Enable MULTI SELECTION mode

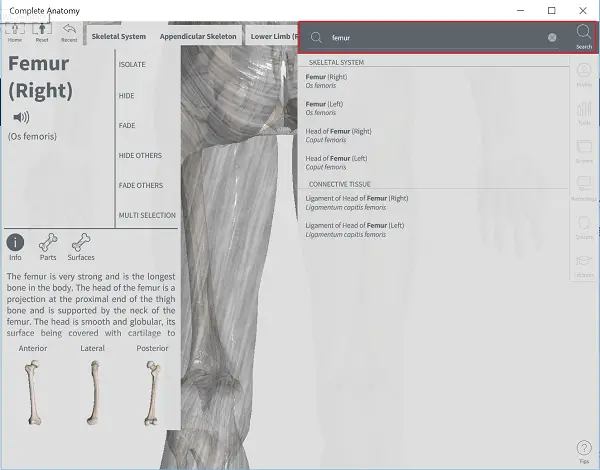click(x=147, y=215)
